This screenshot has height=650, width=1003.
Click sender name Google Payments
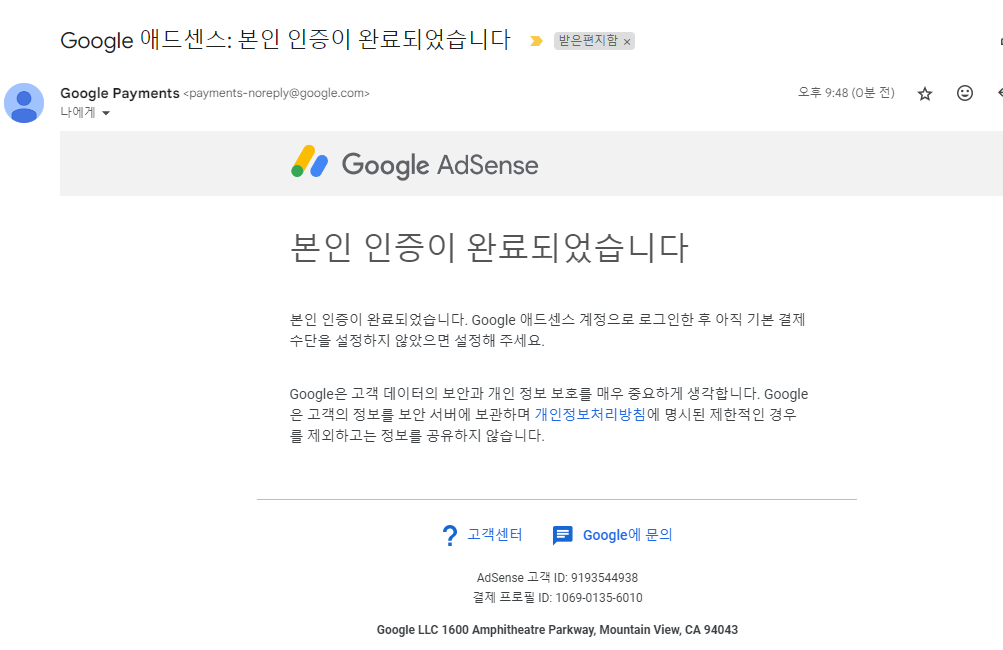(120, 93)
